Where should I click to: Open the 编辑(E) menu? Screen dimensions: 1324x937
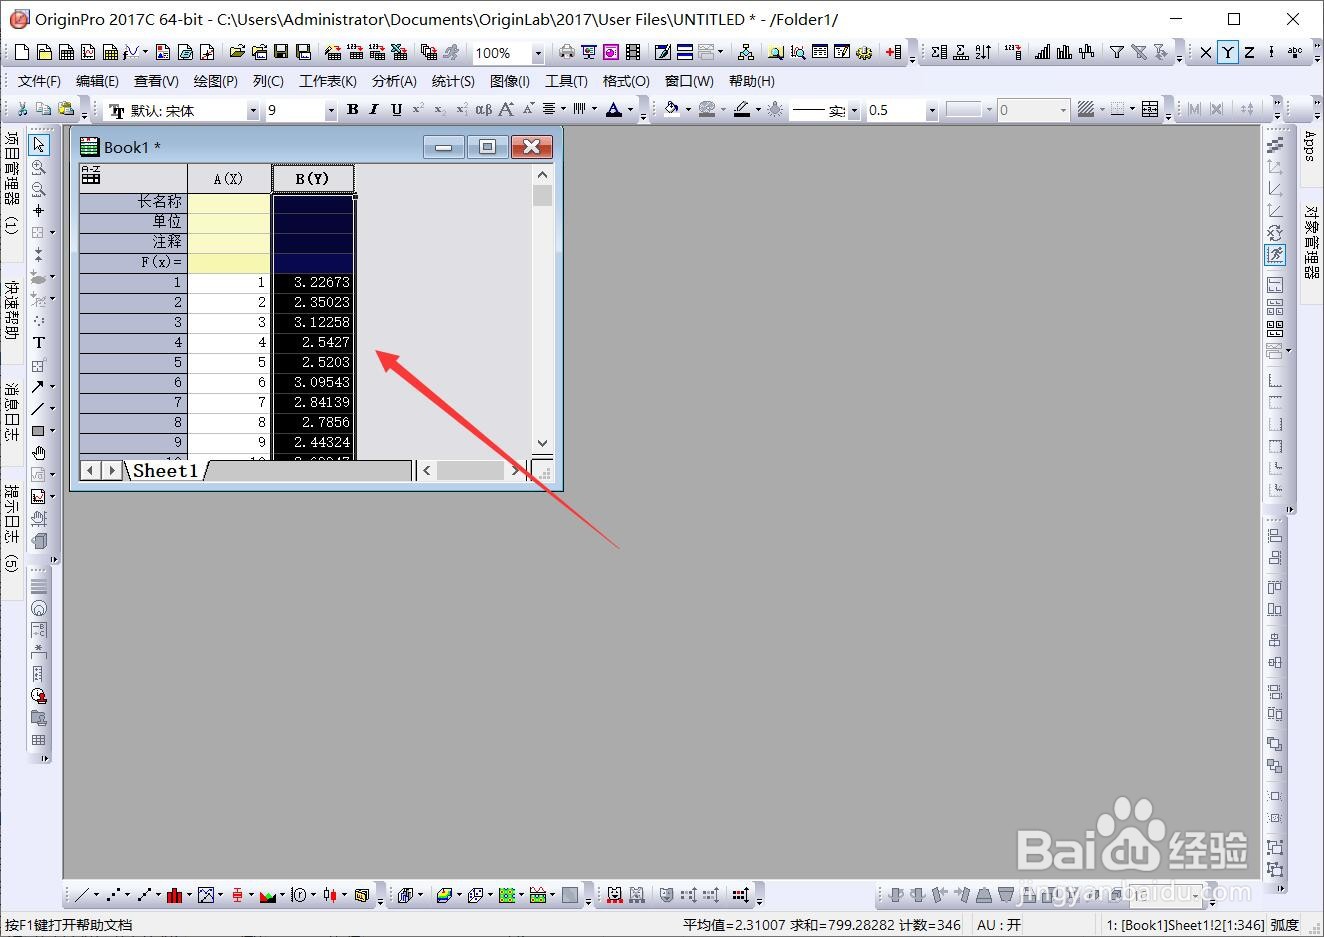[97, 81]
